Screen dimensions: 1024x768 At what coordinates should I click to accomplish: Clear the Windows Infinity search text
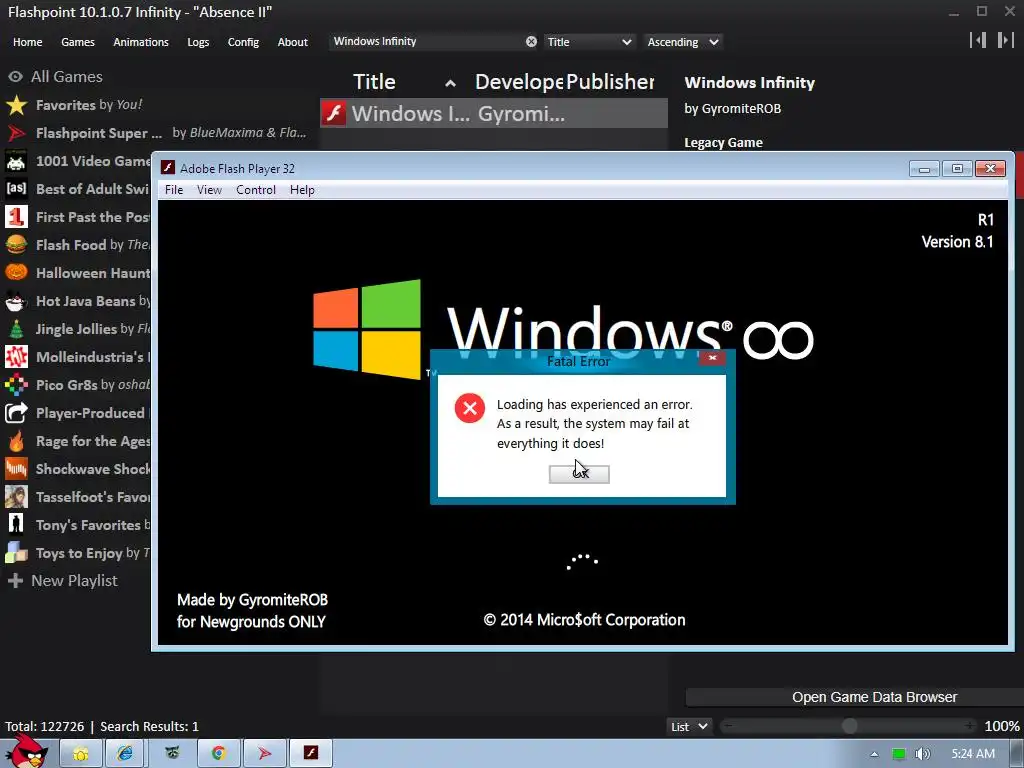pyautogui.click(x=532, y=42)
